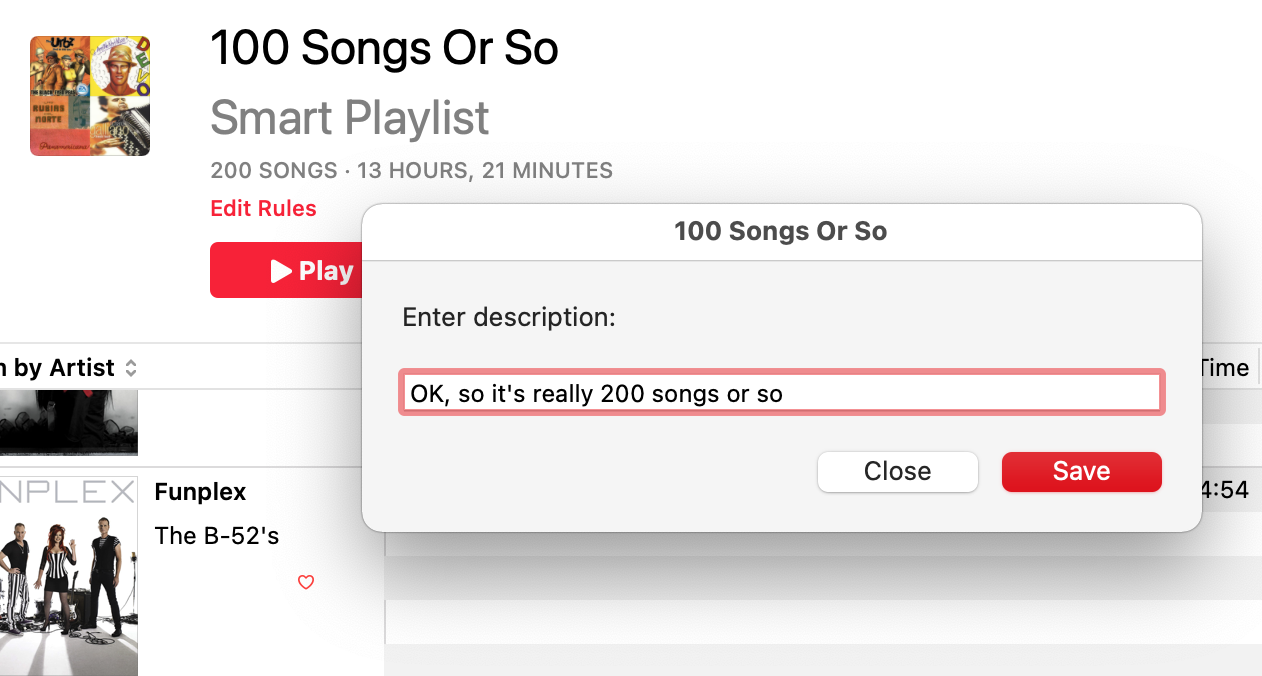
Task: Save the playlist description
Action: click(x=1081, y=472)
